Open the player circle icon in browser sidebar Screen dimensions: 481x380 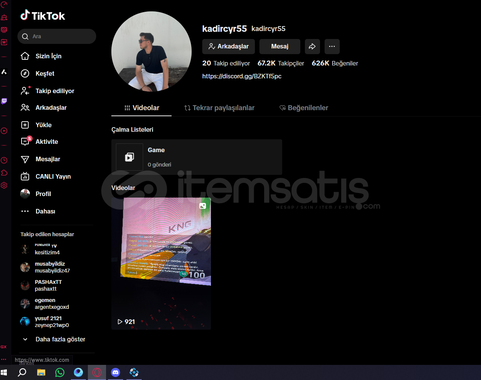tap(4, 131)
